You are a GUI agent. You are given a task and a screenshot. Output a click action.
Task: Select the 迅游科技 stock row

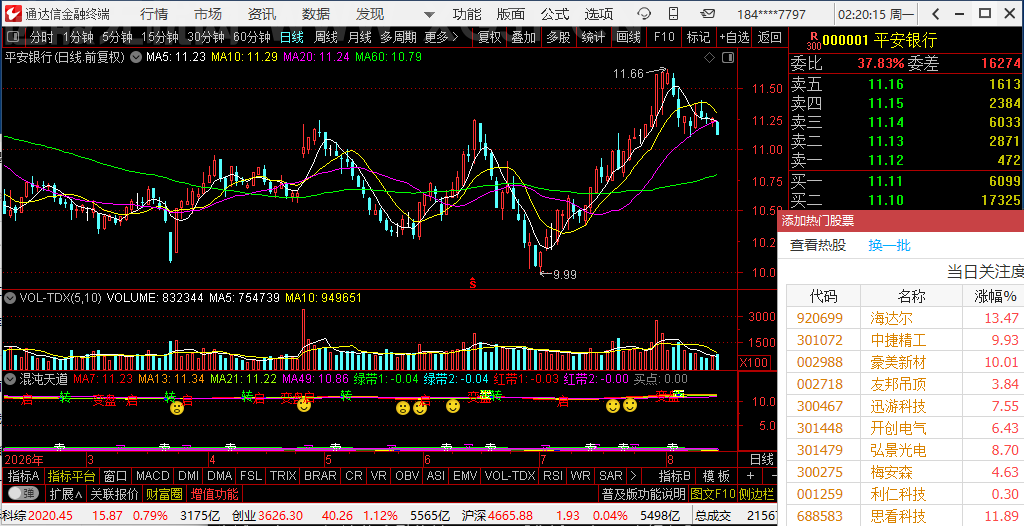905,406
